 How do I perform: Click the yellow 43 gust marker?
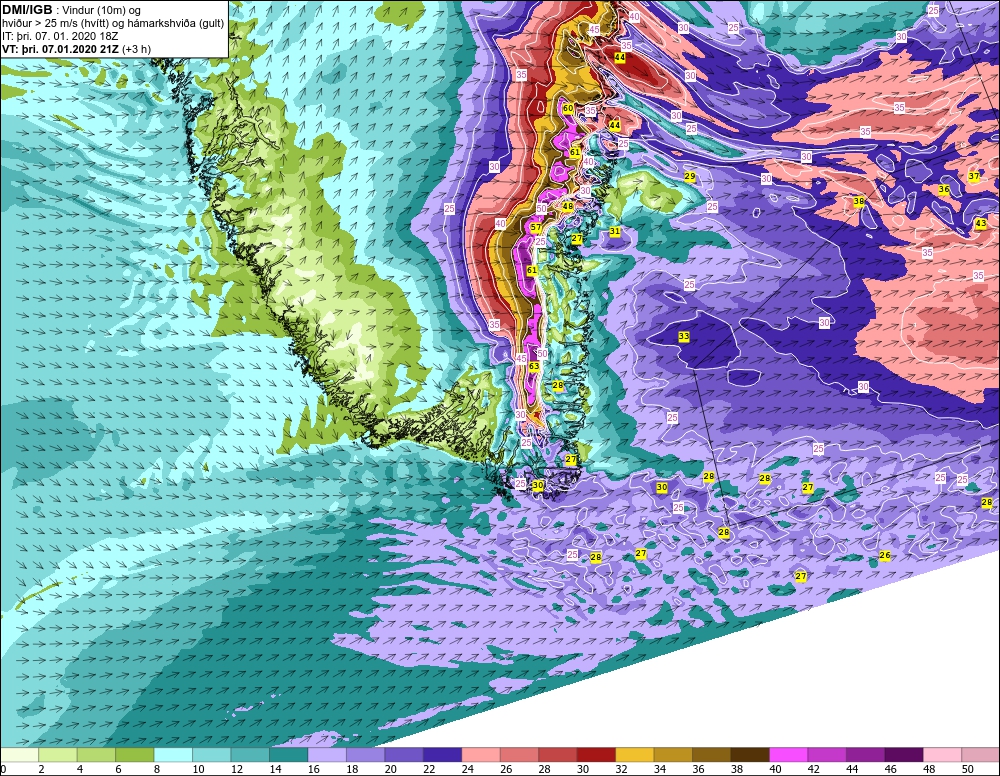click(981, 223)
